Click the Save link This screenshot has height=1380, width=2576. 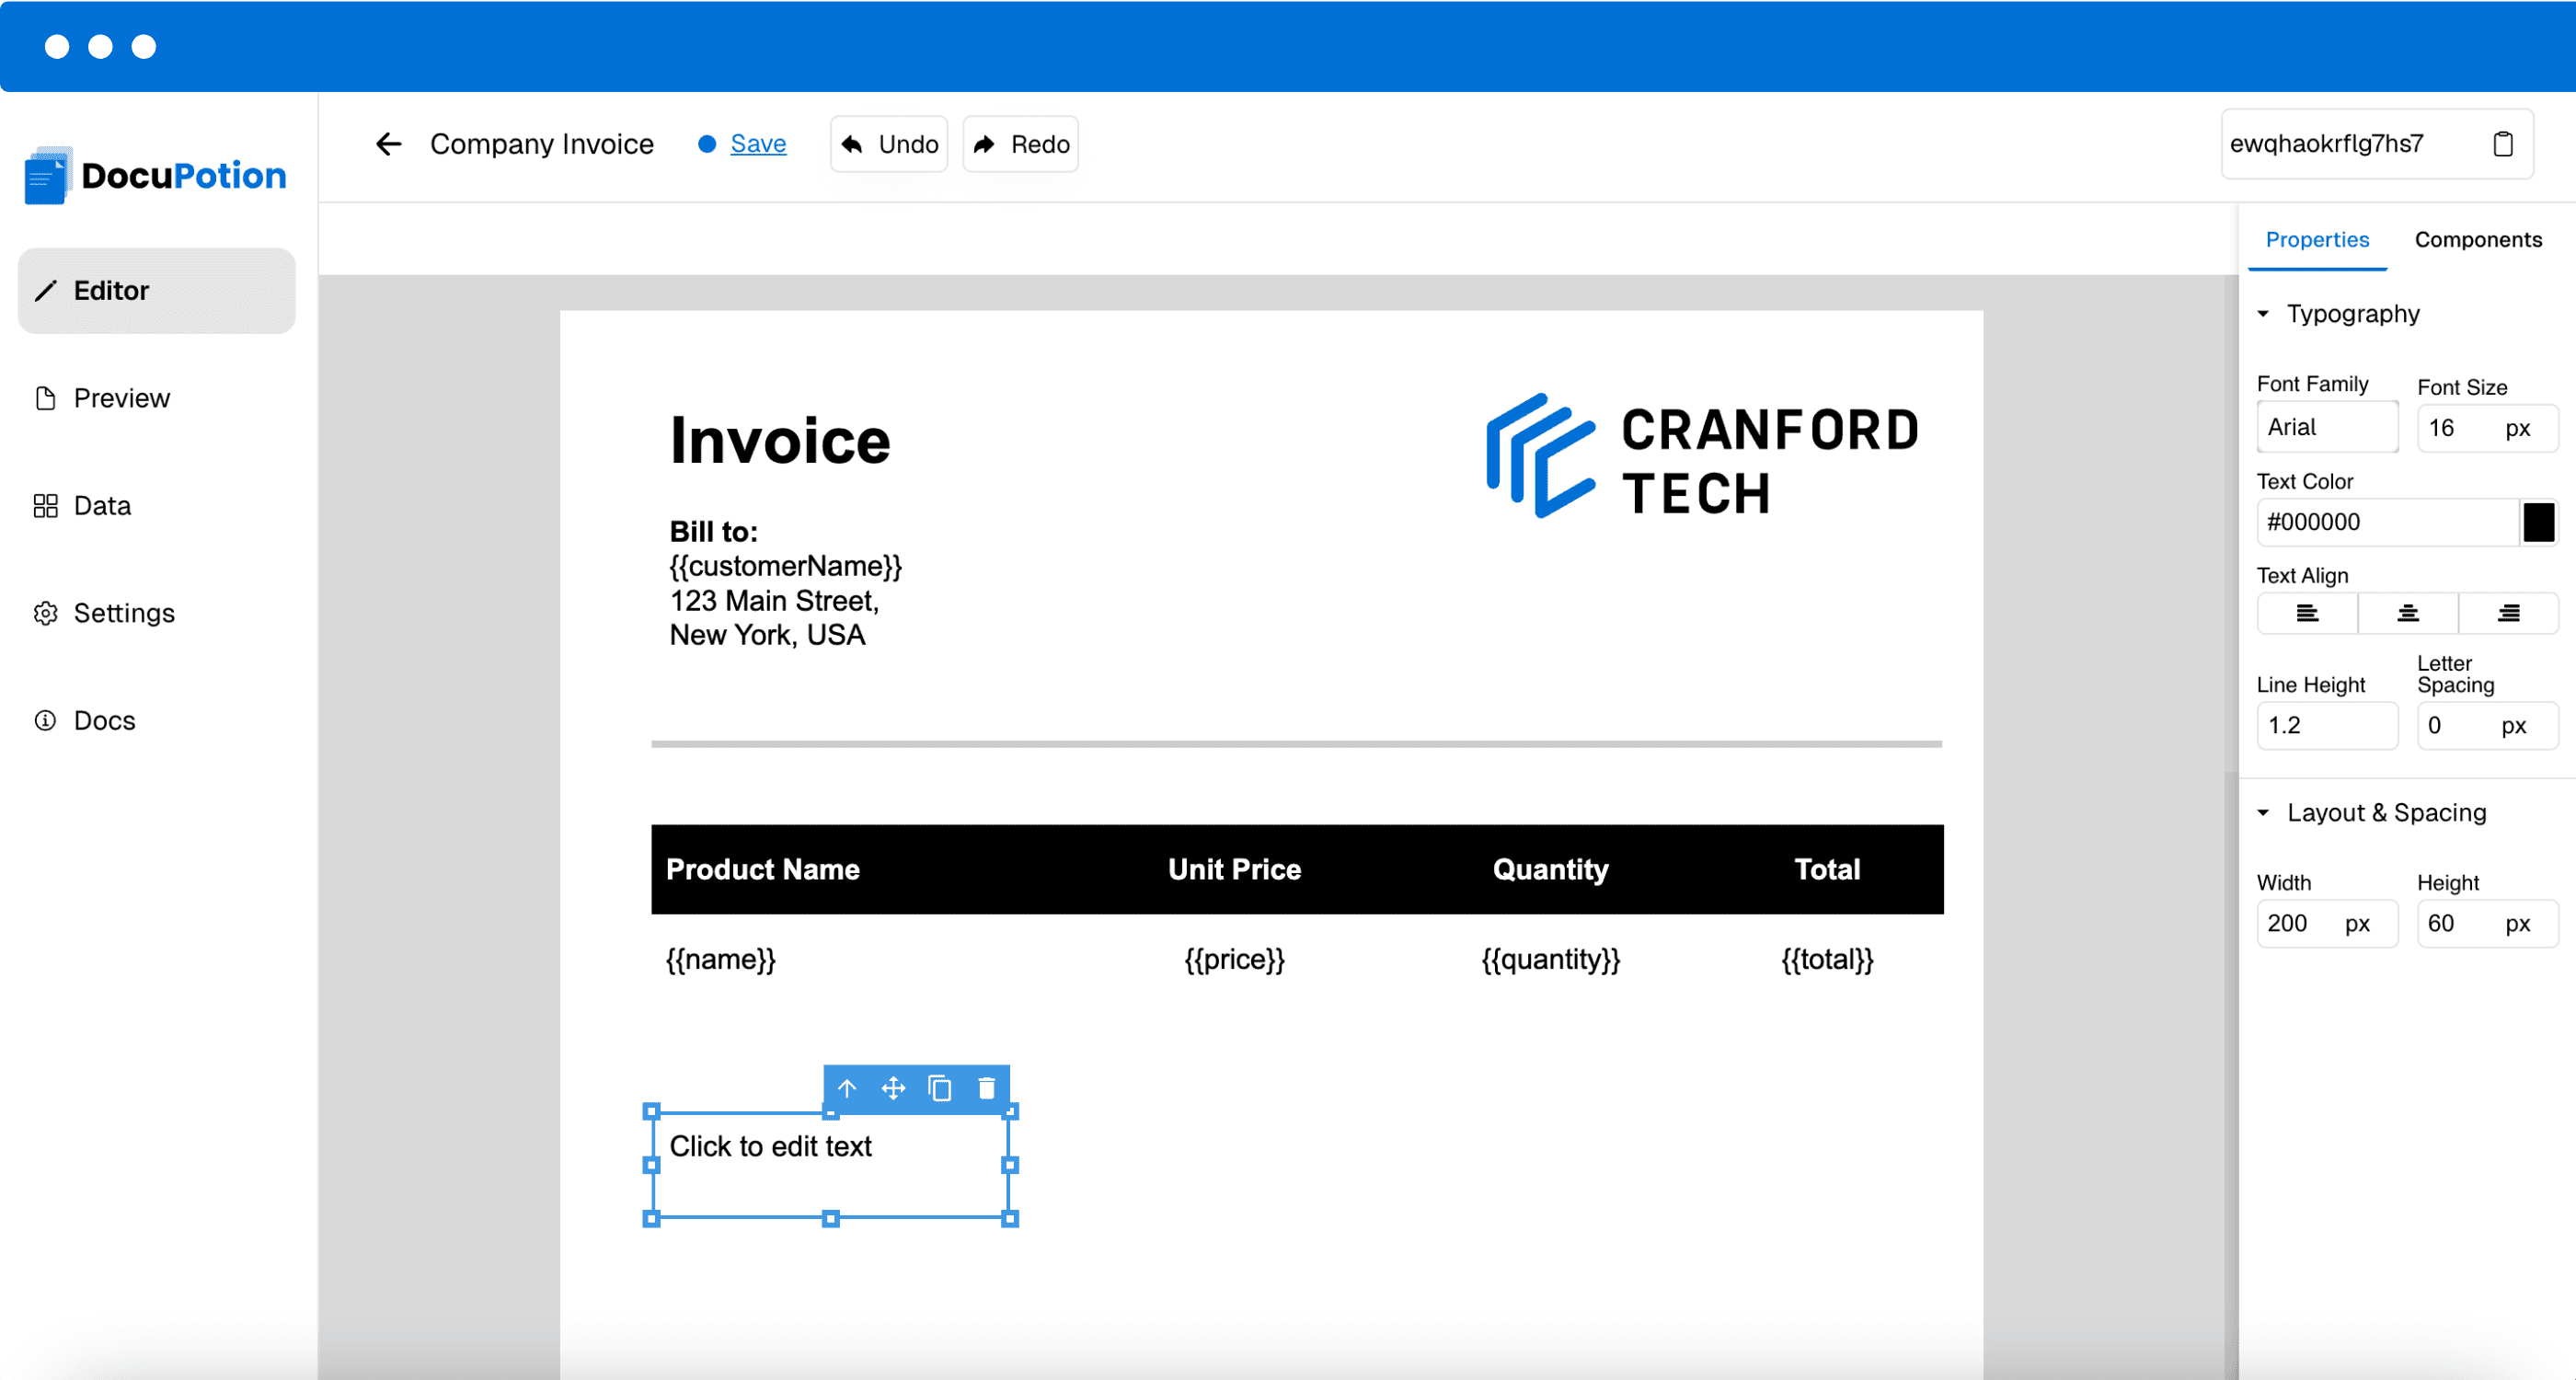757,144
